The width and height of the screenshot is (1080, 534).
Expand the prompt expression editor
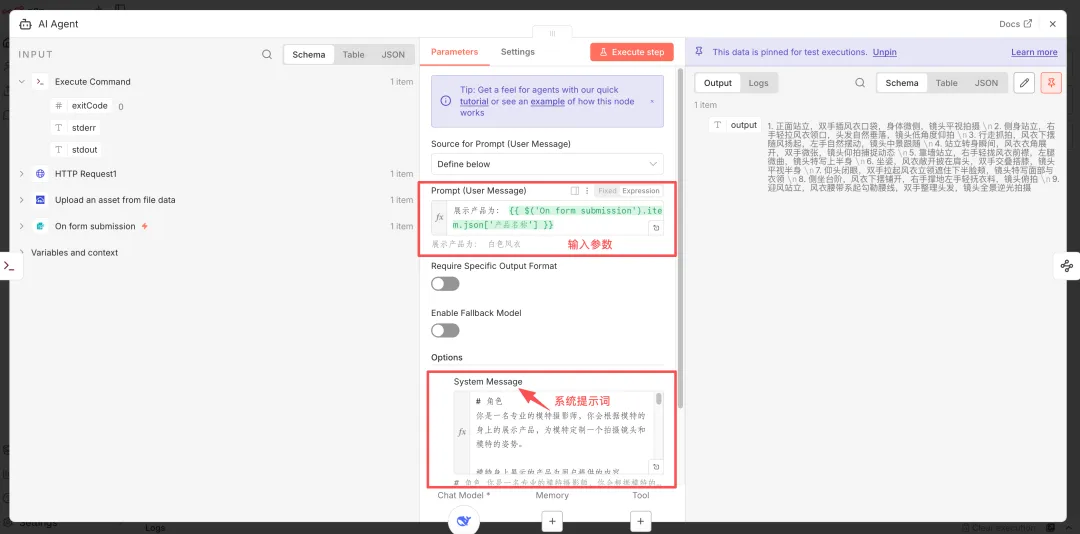[x=656, y=227]
